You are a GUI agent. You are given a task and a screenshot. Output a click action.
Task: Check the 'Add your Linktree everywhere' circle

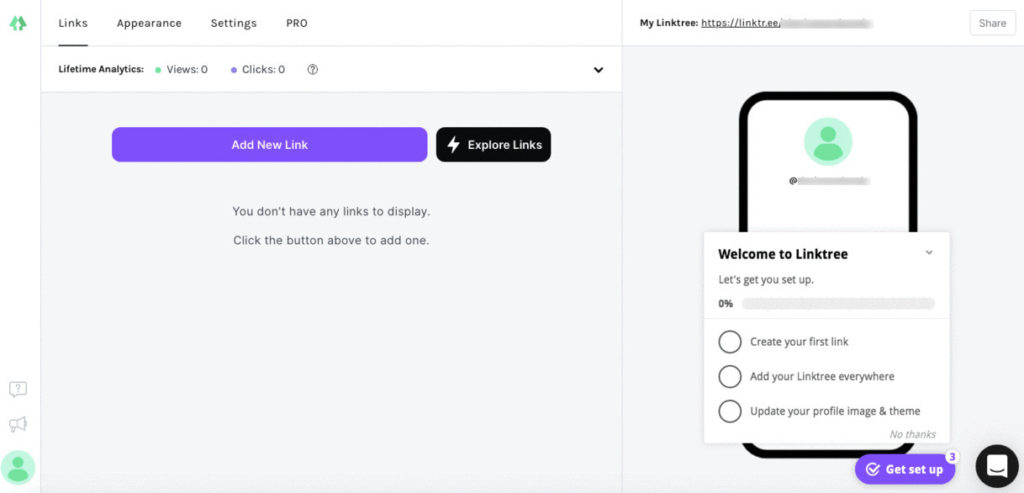730,377
